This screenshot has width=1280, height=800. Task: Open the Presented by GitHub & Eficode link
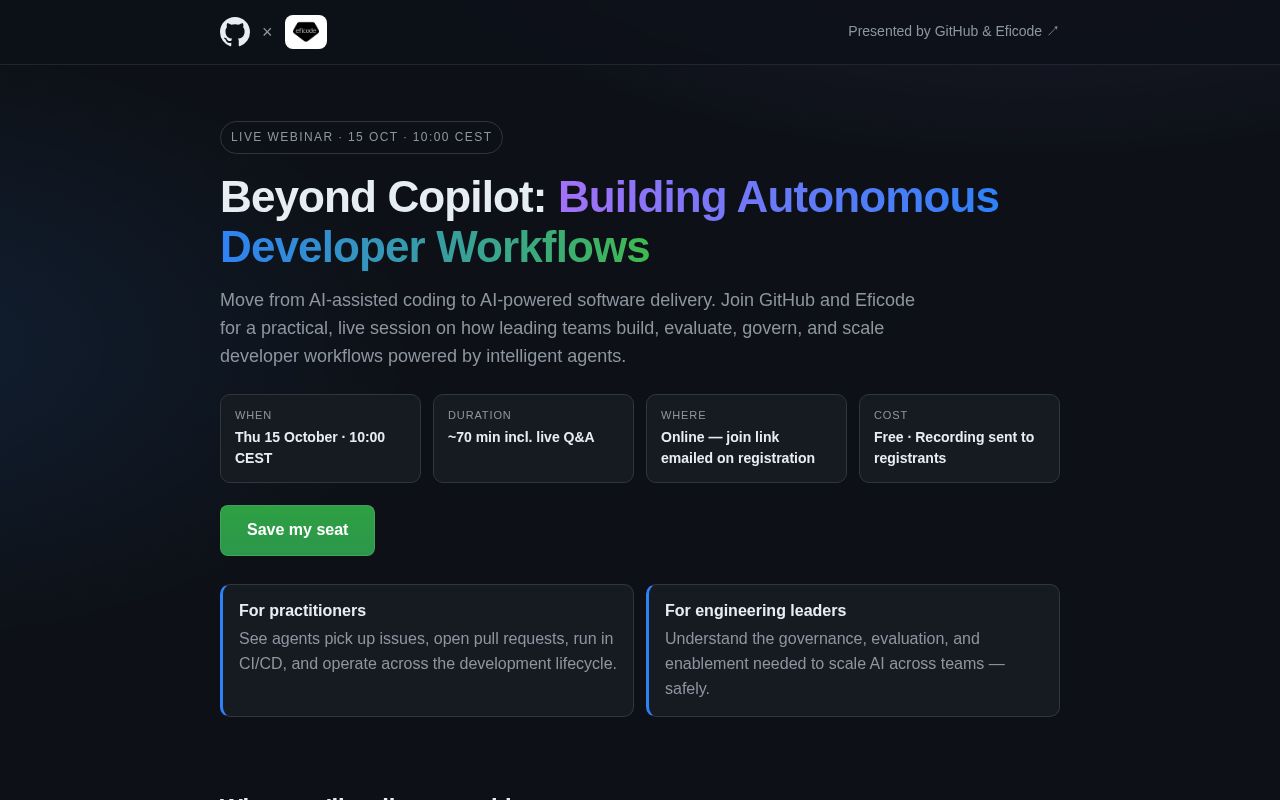953,31
